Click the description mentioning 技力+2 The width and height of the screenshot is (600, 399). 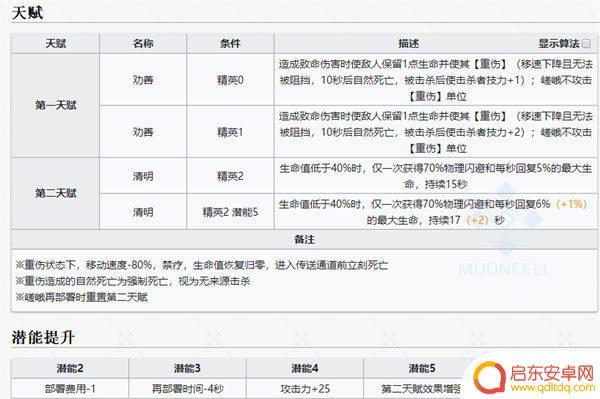click(x=436, y=132)
